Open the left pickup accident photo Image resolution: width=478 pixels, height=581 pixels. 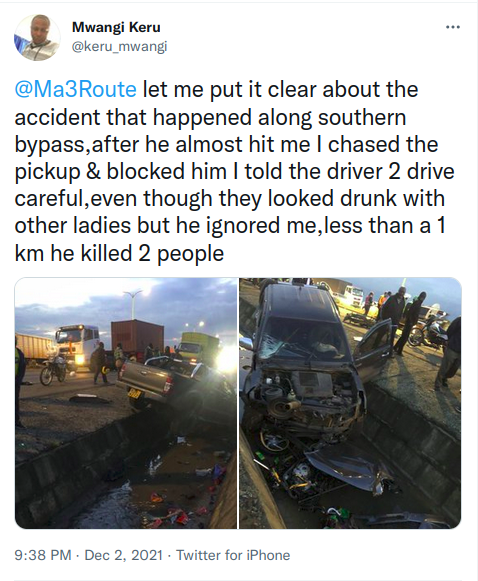click(x=126, y=403)
